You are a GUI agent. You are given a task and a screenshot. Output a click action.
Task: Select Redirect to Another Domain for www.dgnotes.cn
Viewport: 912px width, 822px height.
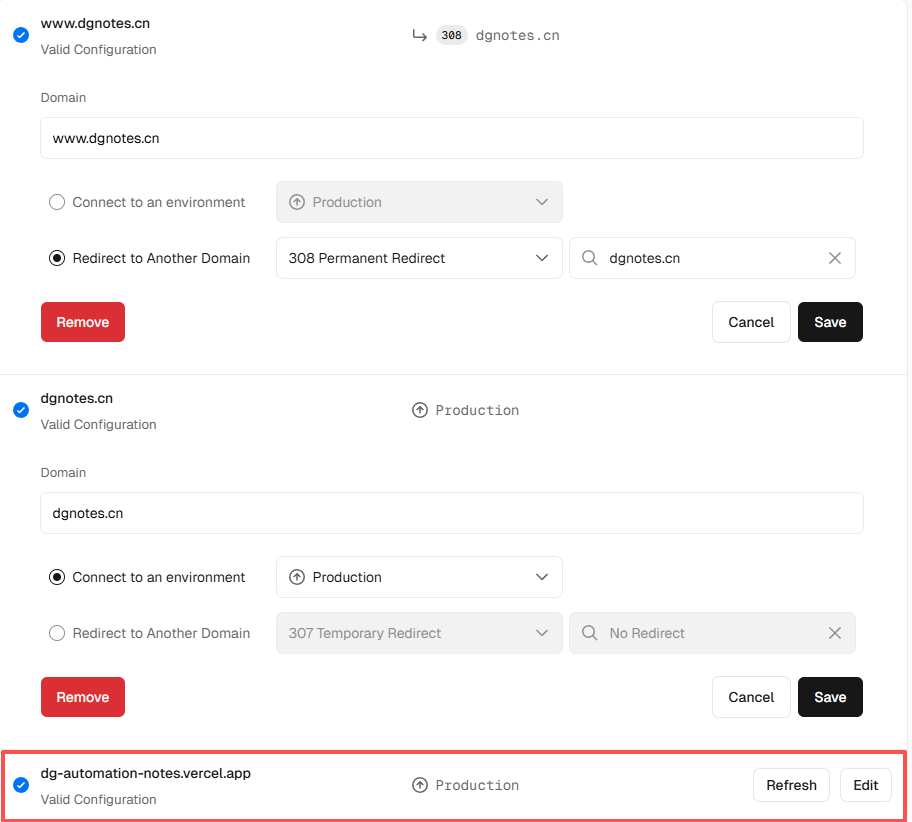(57, 258)
